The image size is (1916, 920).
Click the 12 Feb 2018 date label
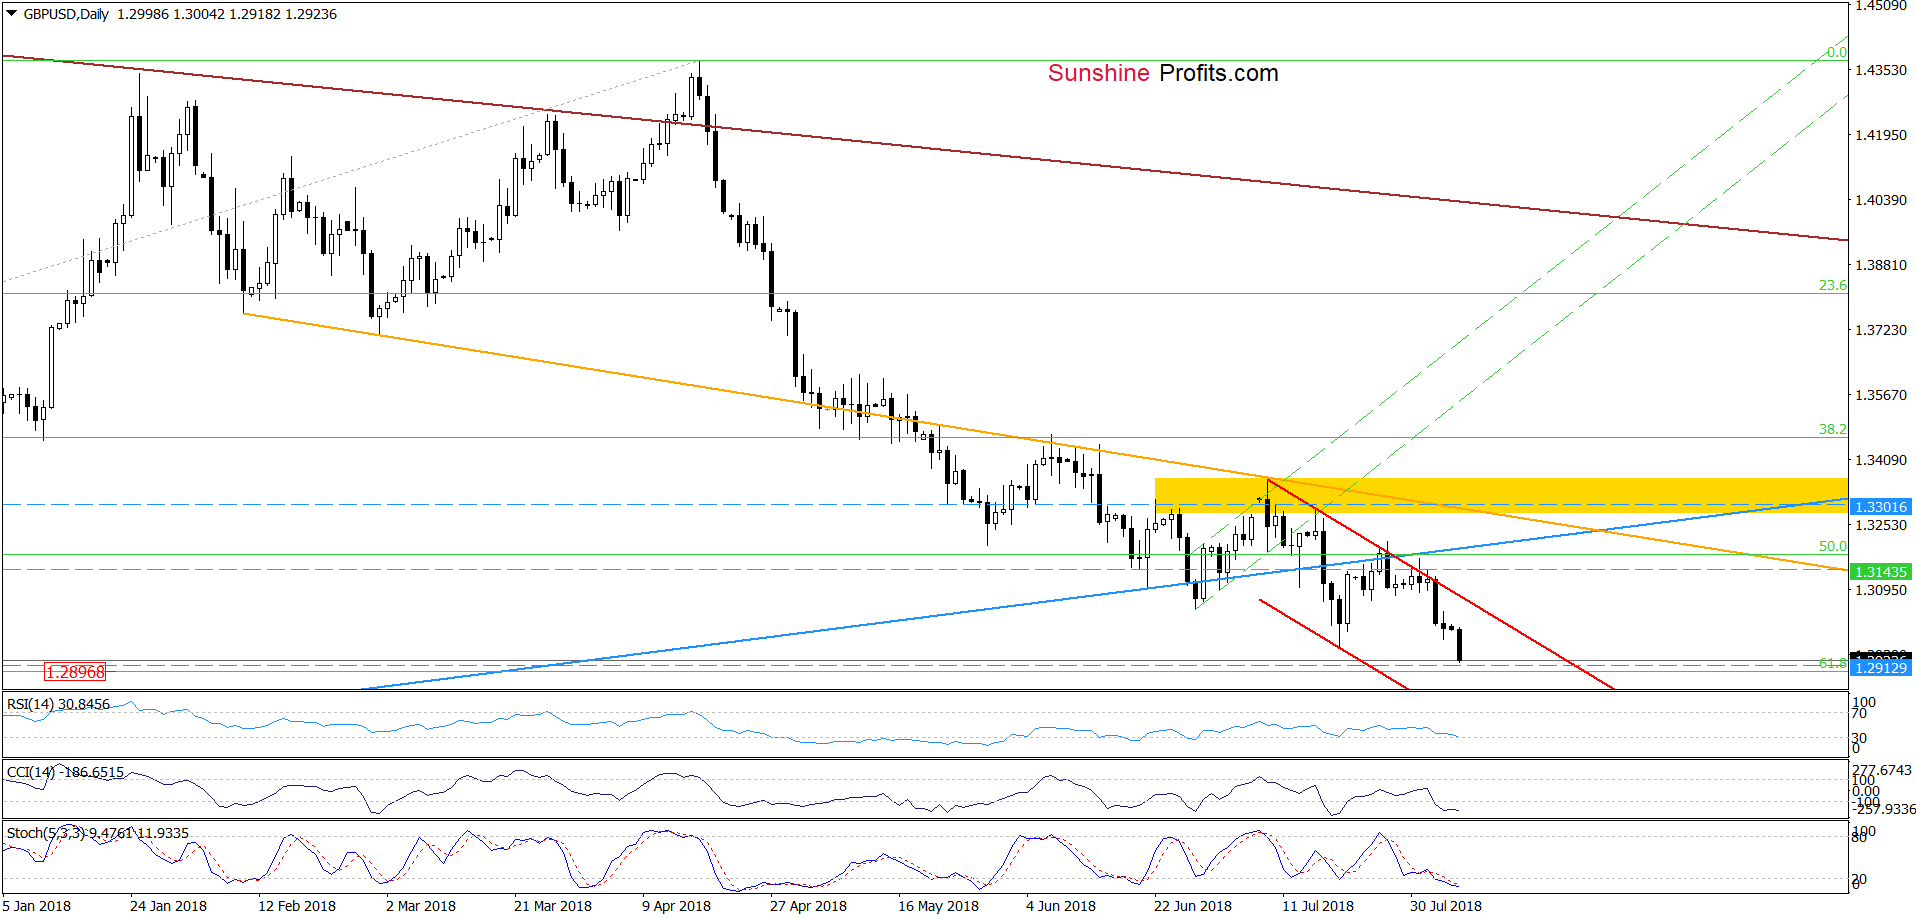pos(297,906)
